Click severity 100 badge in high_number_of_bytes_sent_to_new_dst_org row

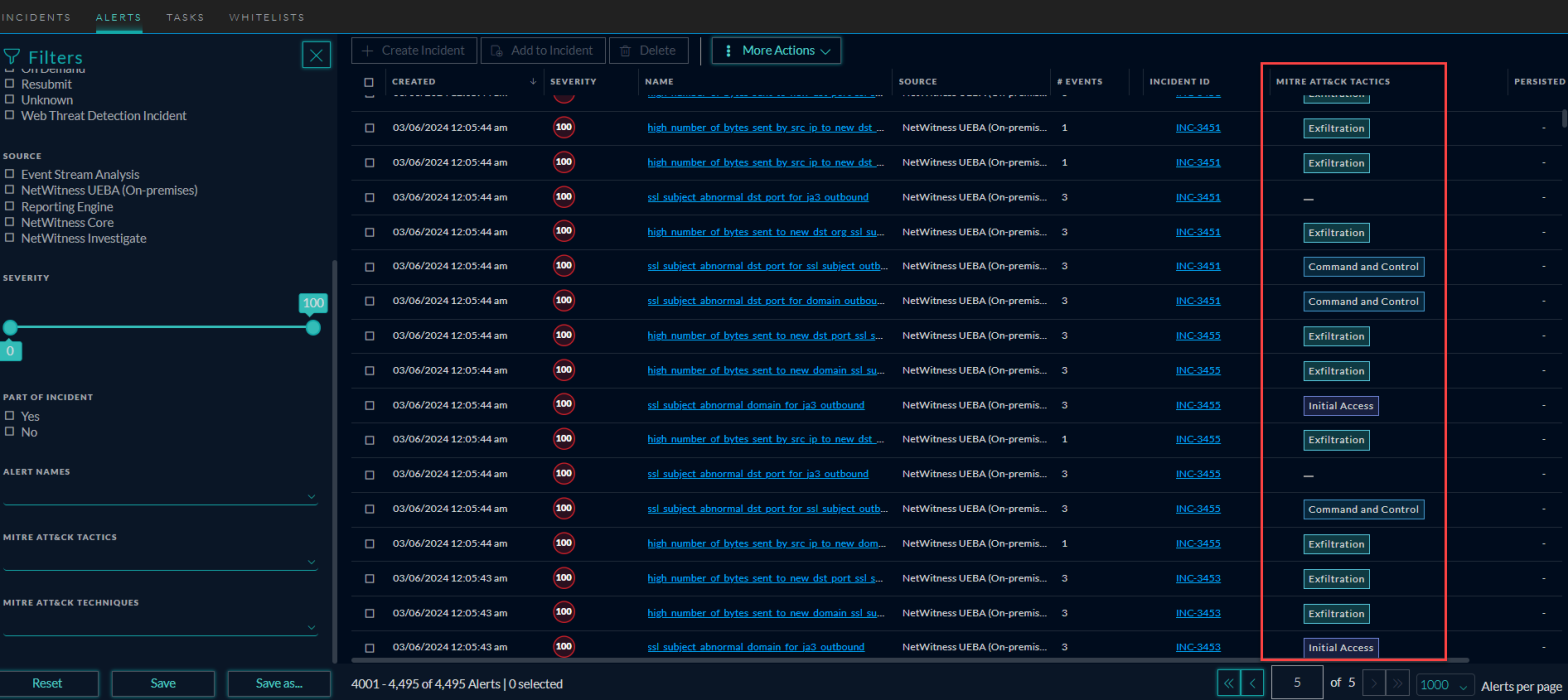[564, 232]
